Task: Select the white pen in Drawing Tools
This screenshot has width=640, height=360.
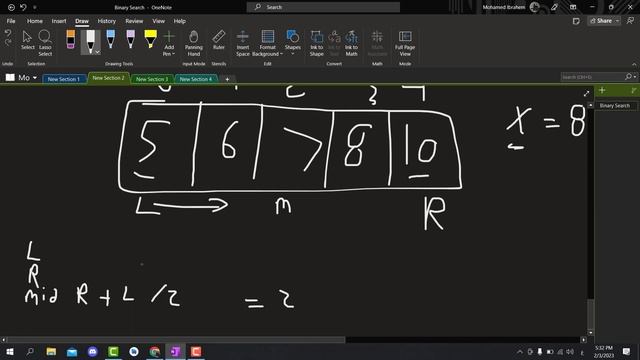Action: [90, 40]
